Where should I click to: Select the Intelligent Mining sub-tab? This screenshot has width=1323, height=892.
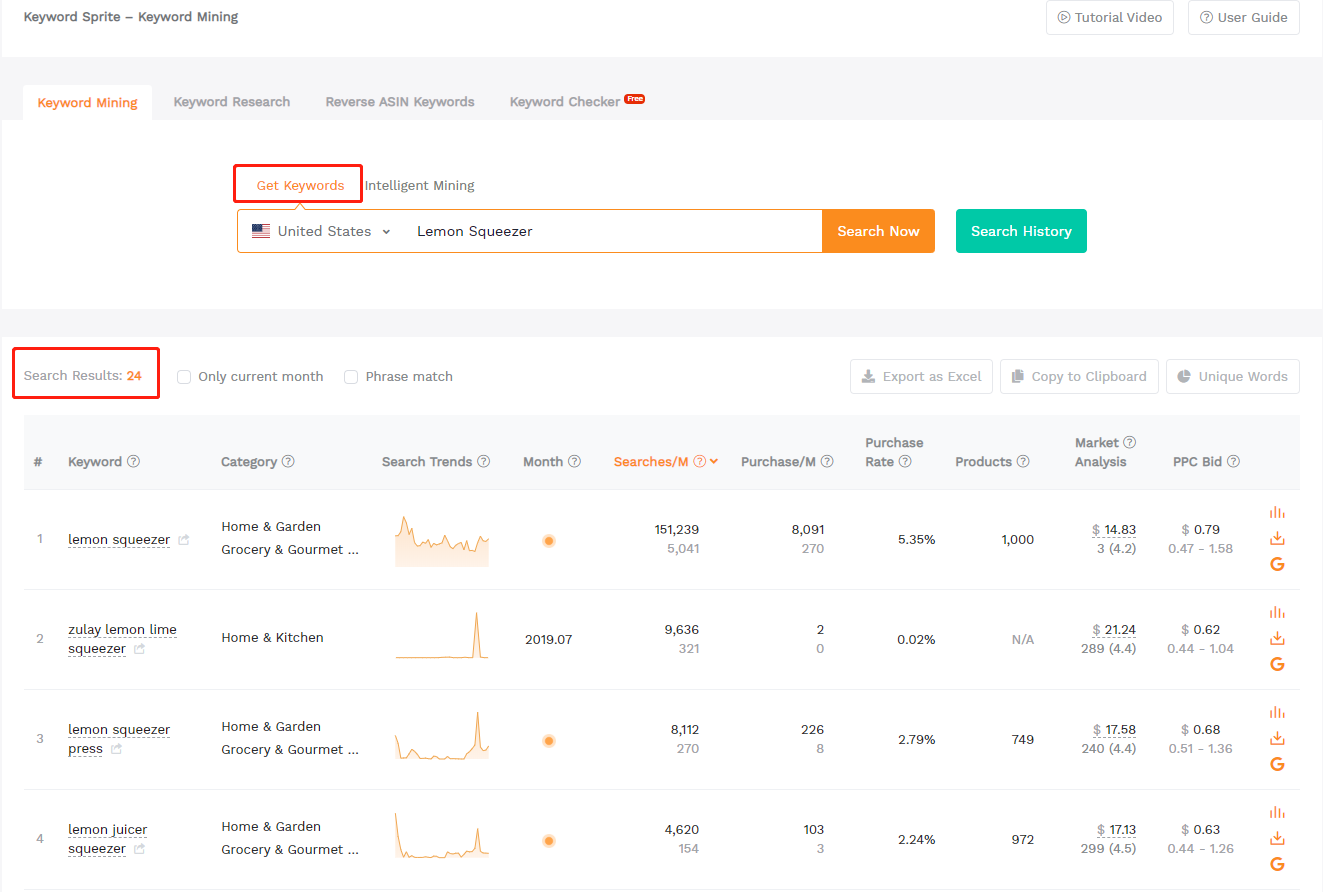(419, 186)
